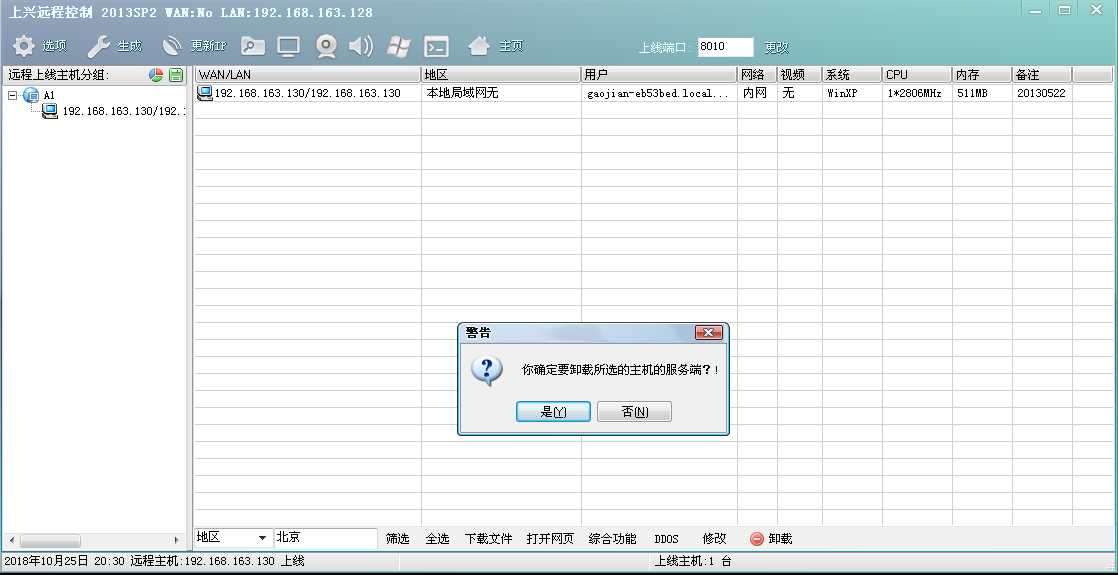
Task: Open the remote screen monitor icon
Action: [288, 46]
